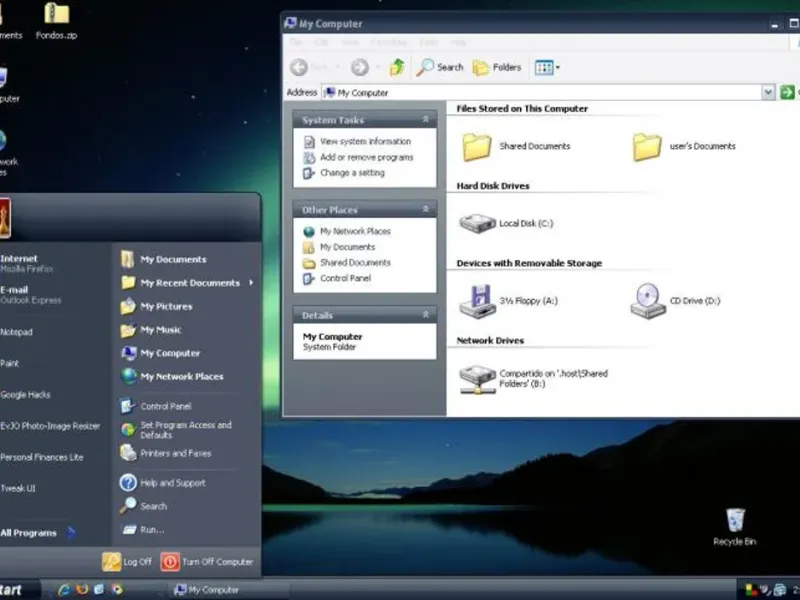Launch EvJO Photo-Image Resizer
The image size is (800, 600).
pos(50,426)
